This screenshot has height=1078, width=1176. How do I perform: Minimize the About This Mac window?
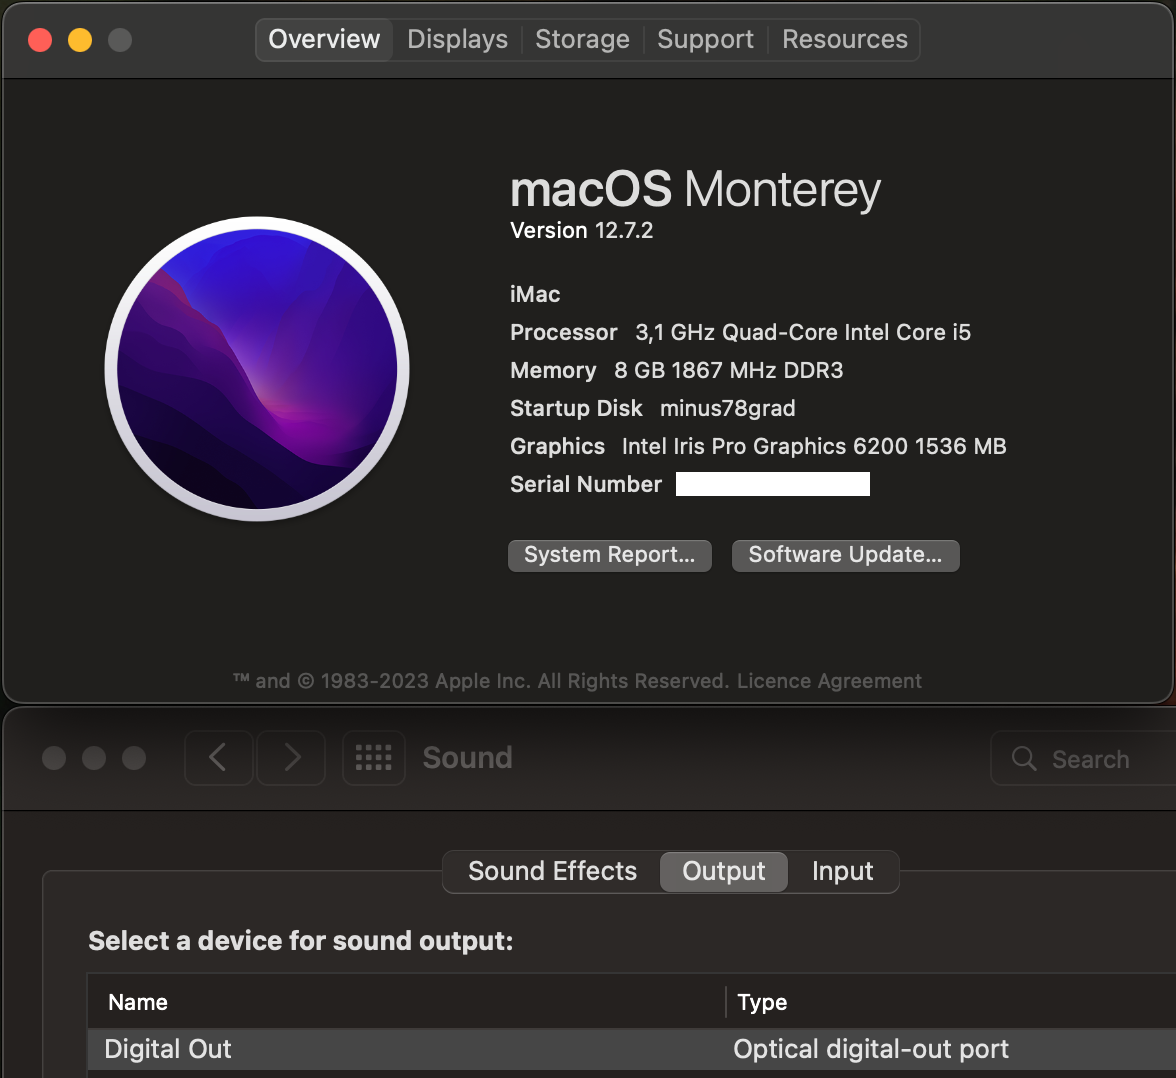[80, 40]
